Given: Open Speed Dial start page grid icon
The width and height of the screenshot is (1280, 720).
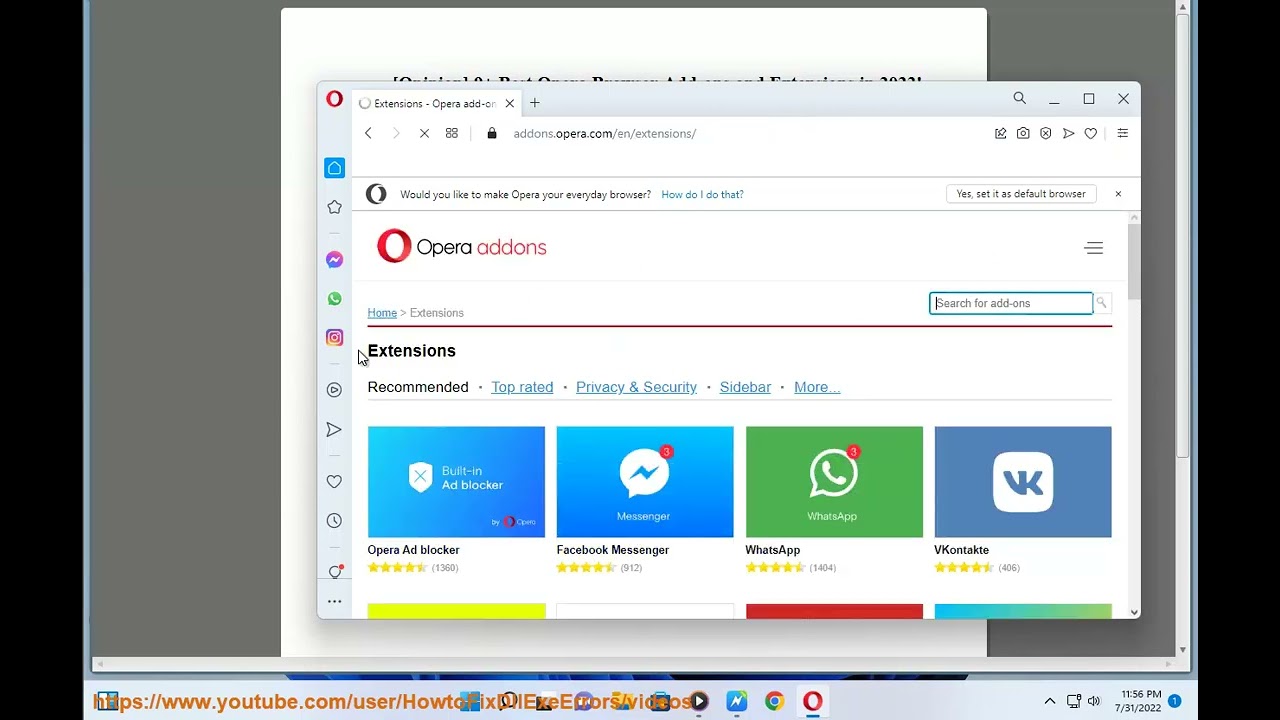Looking at the screenshot, I should 452,133.
